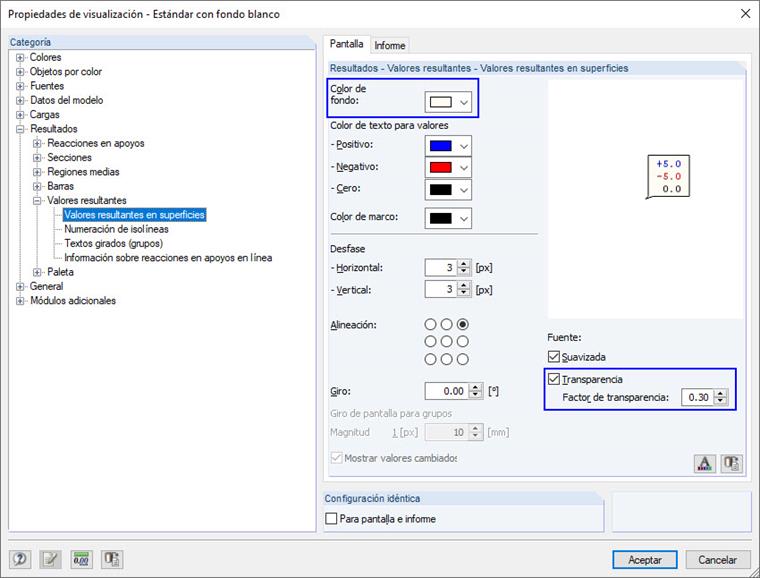Decrease Vertical offset with down arrow
This screenshot has height=578, width=760.
click(x=464, y=293)
